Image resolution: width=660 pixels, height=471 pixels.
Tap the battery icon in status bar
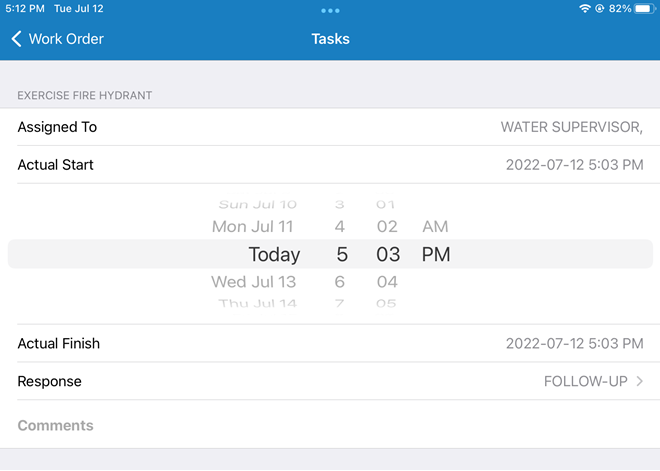coord(643,8)
